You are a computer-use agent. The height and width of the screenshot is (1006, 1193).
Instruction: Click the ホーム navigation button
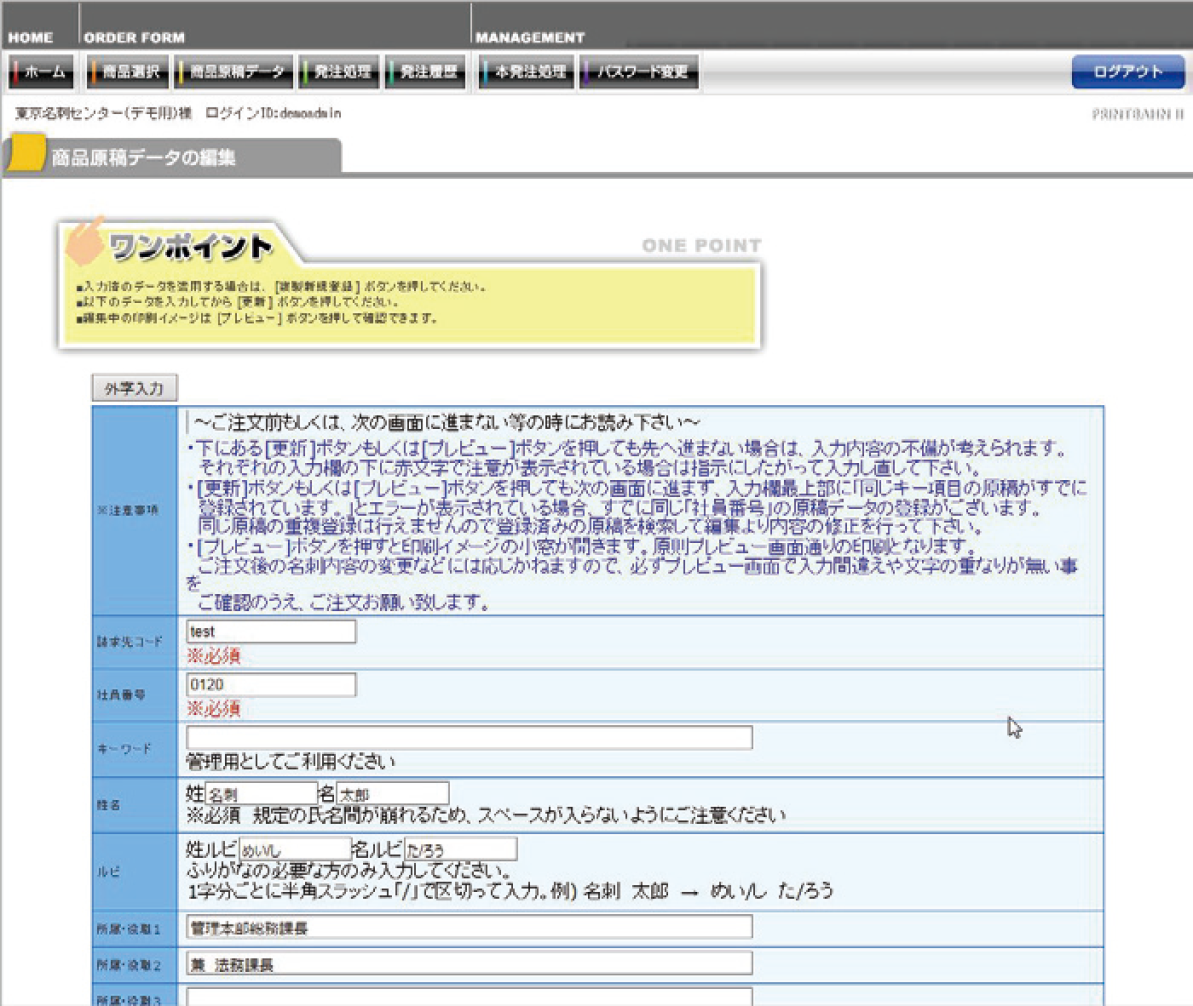(40, 72)
